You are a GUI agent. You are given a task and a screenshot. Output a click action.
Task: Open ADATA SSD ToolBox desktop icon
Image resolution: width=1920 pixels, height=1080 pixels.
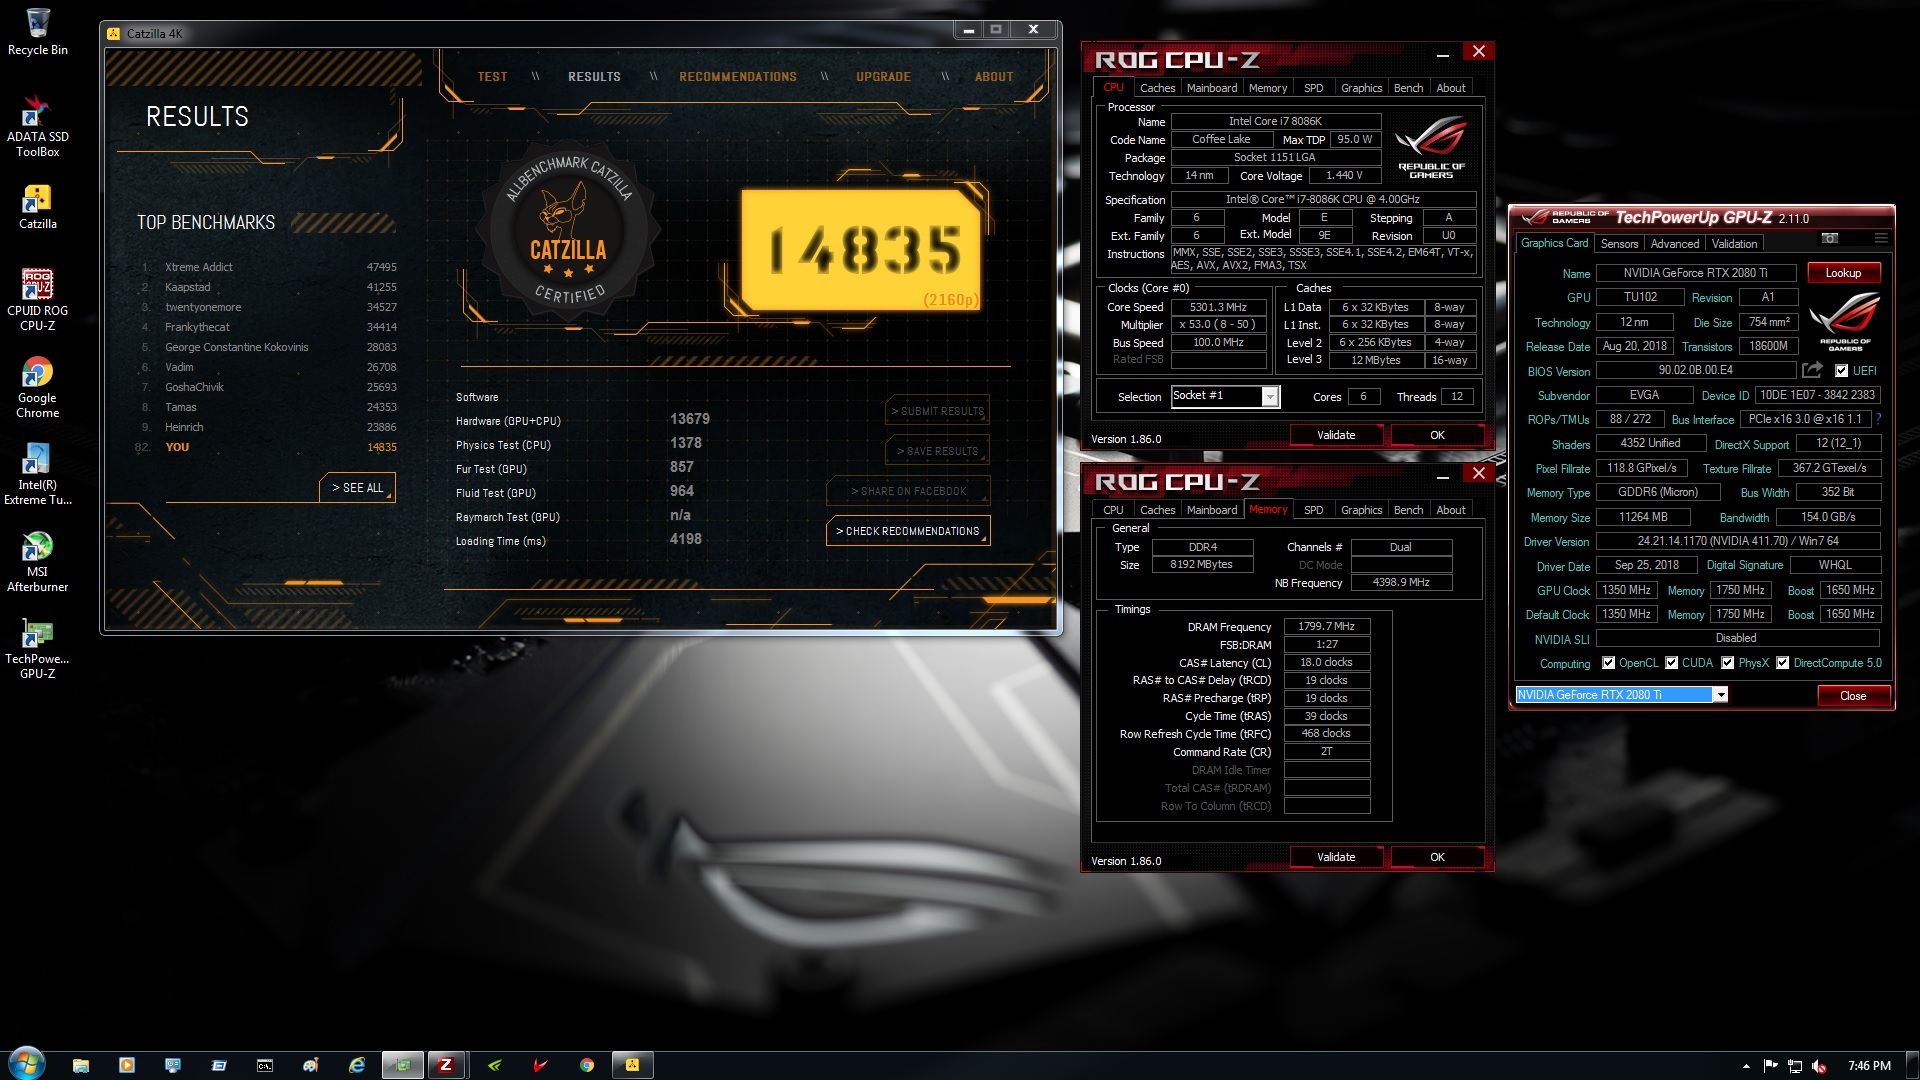[37, 127]
